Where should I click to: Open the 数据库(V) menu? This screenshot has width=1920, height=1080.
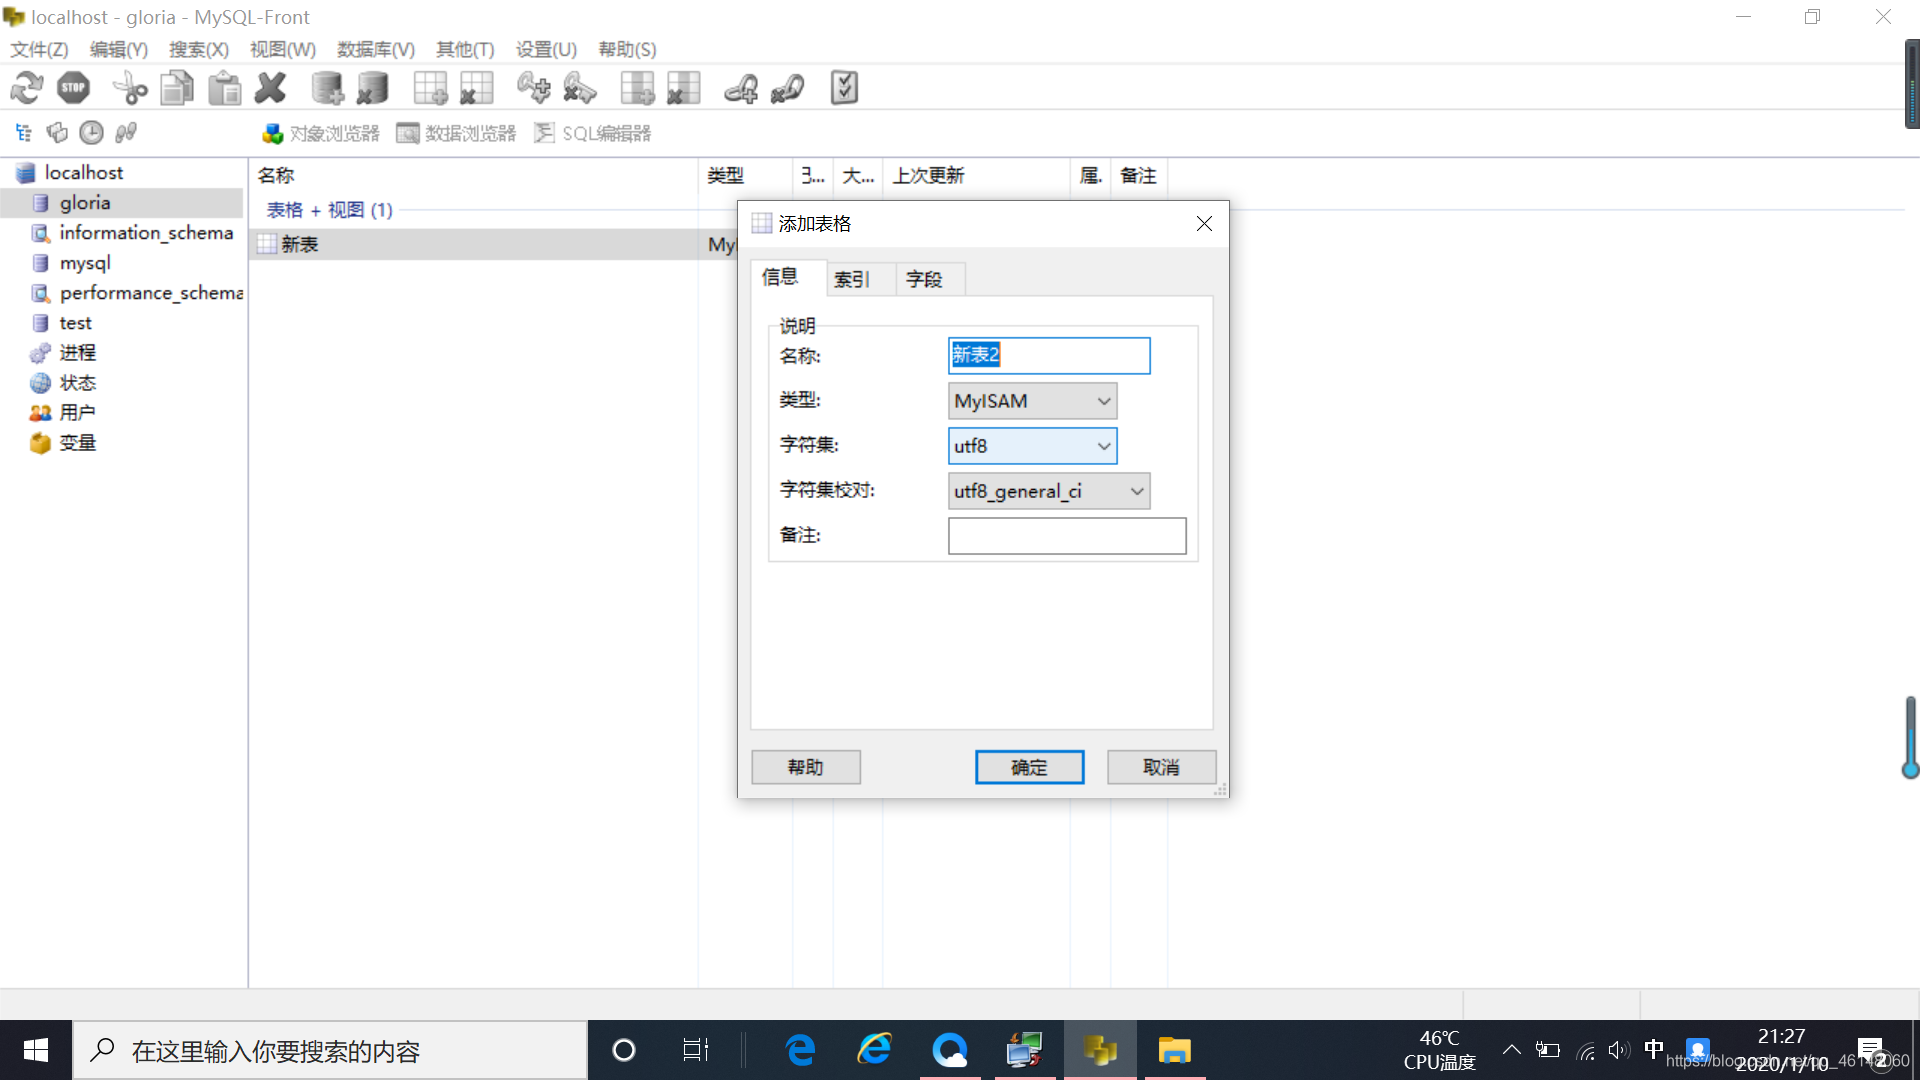click(x=376, y=49)
